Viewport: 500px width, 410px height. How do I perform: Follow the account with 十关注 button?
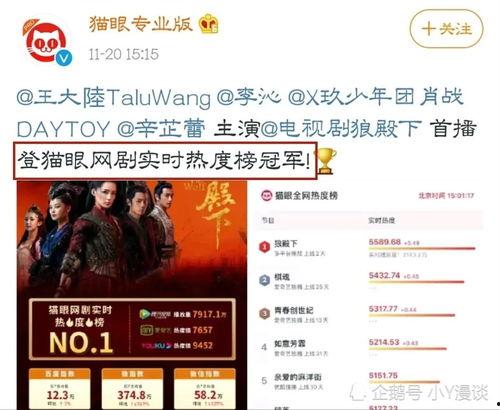coord(446,29)
